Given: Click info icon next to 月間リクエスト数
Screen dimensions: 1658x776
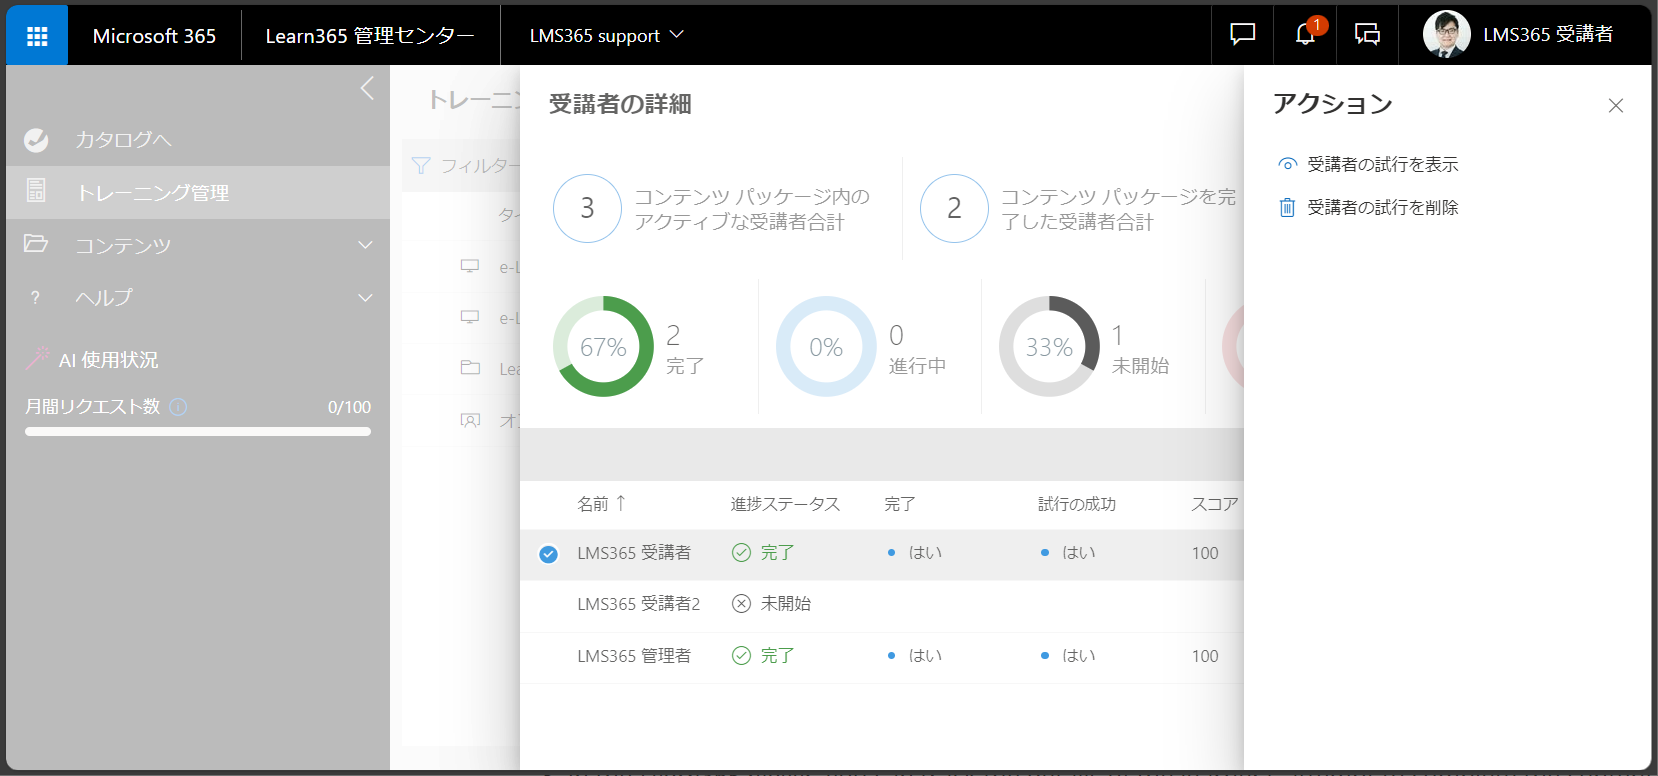Looking at the screenshot, I should [x=178, y=406].
